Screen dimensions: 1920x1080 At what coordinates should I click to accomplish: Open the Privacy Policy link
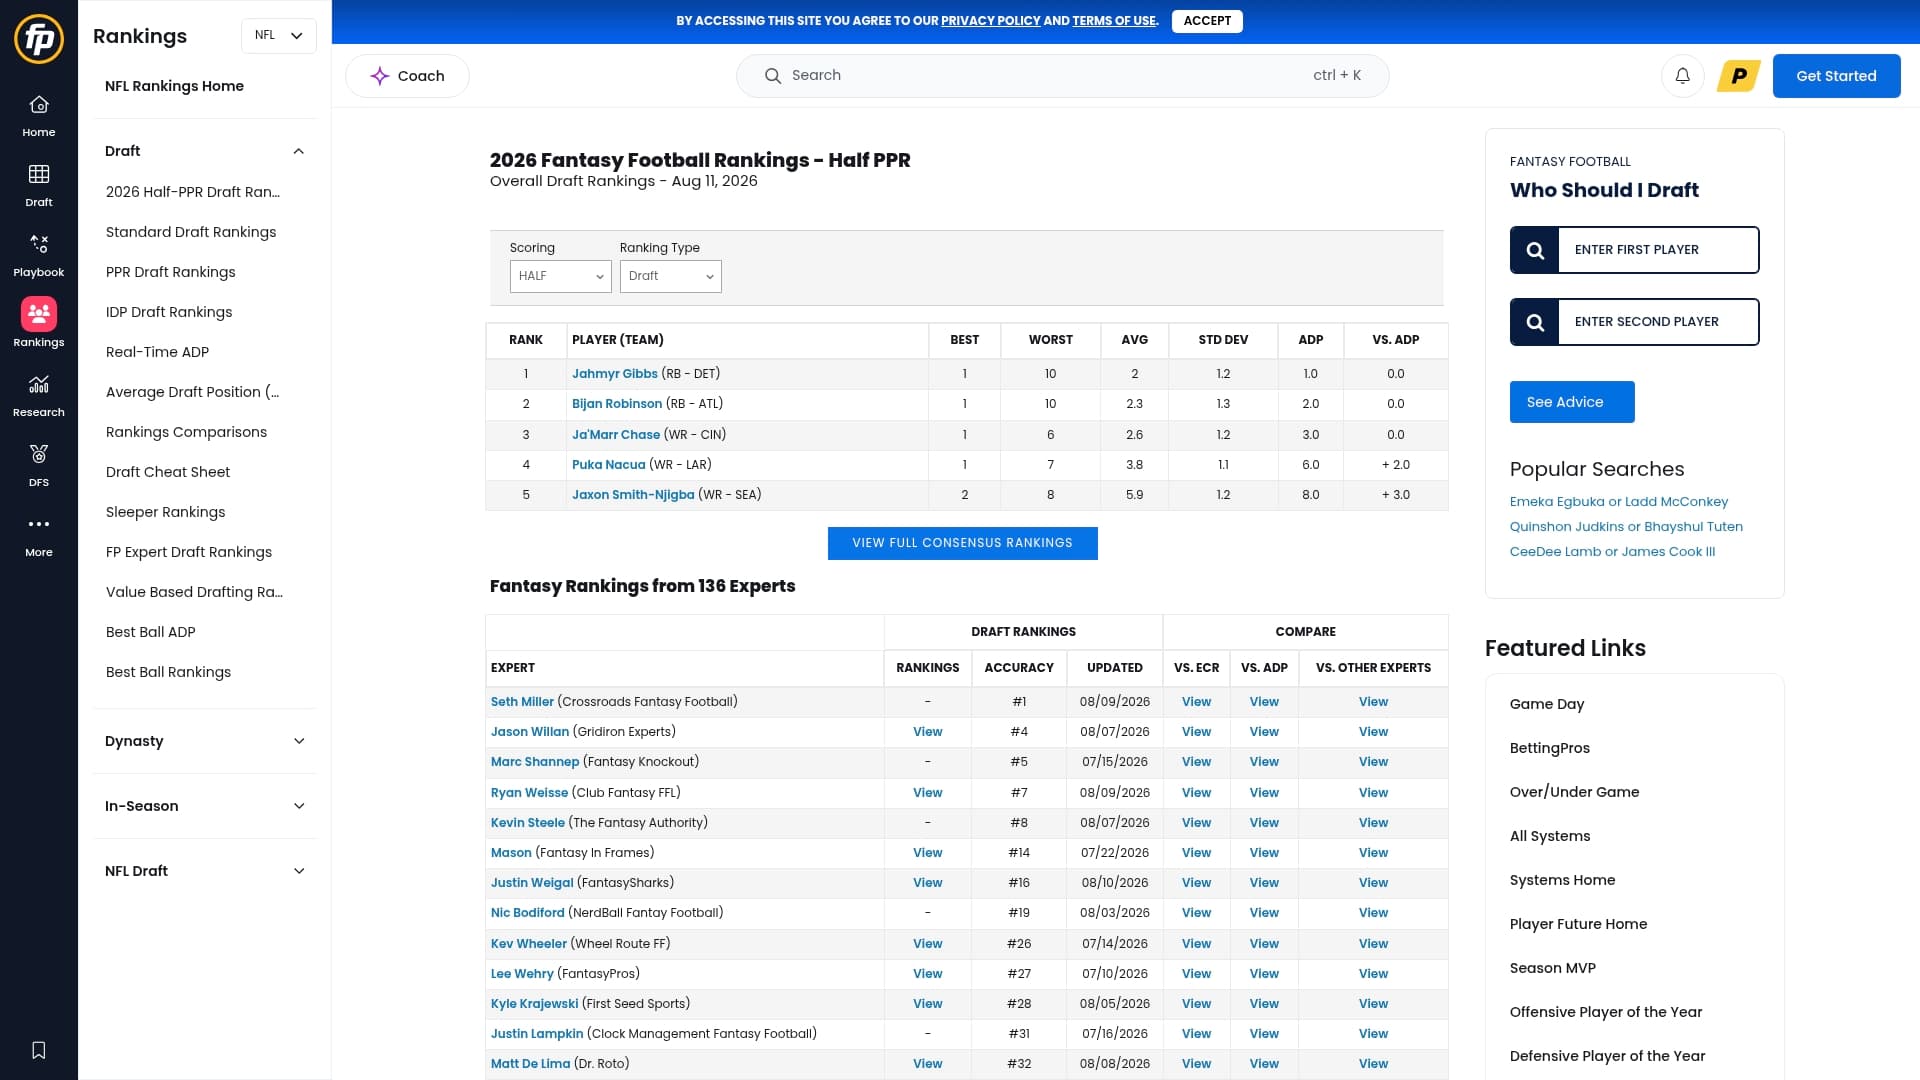(990, 21)
